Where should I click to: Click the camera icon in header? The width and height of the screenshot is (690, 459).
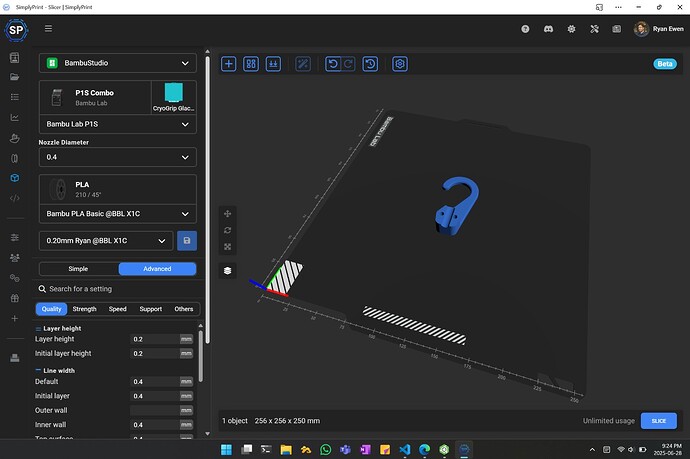pos(617,29)
